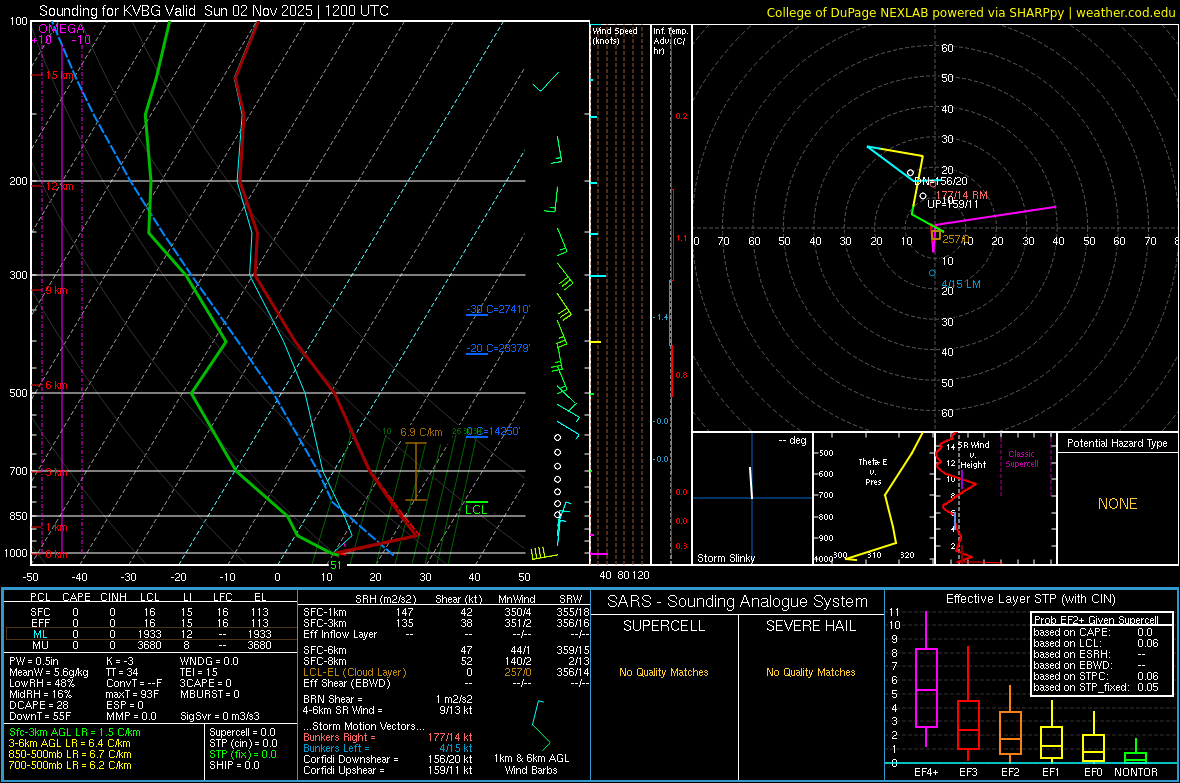Screen dimensions: 1180x783
Task: Click the Prob EF2+ Given Supercell header
Action: (1096, 620)
